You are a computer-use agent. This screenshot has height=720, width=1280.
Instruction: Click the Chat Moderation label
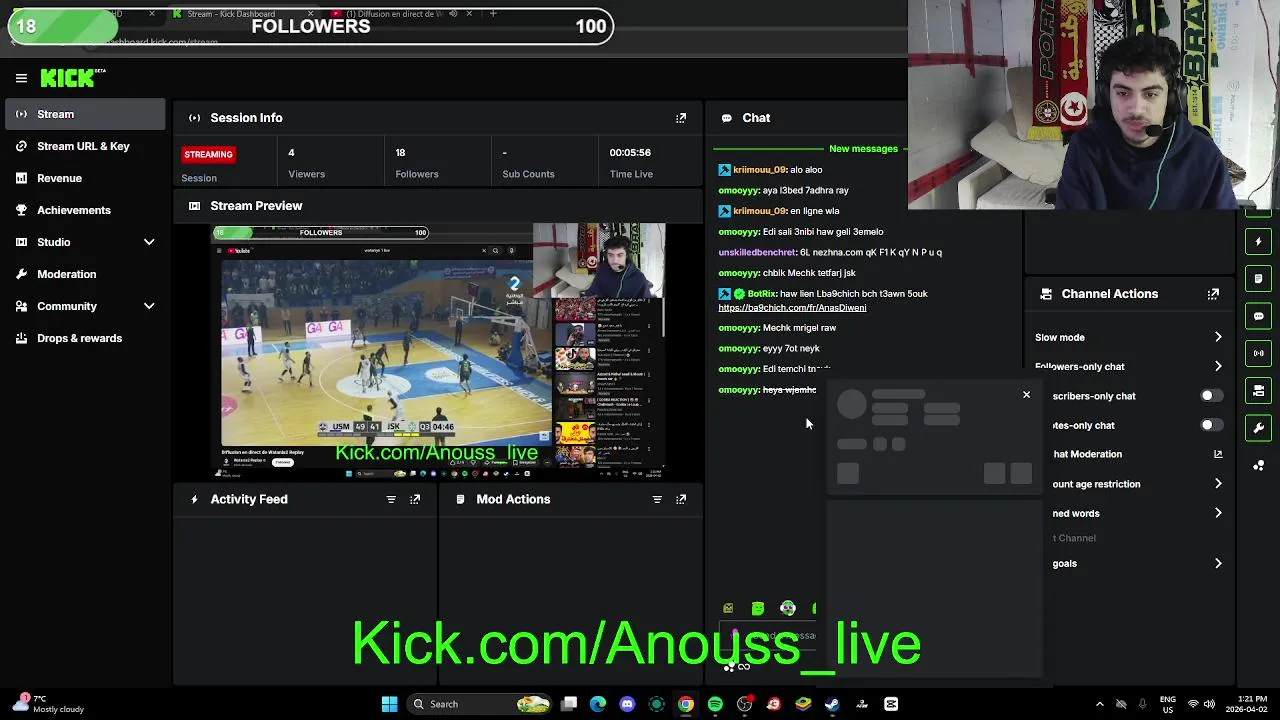point(1087,454)
